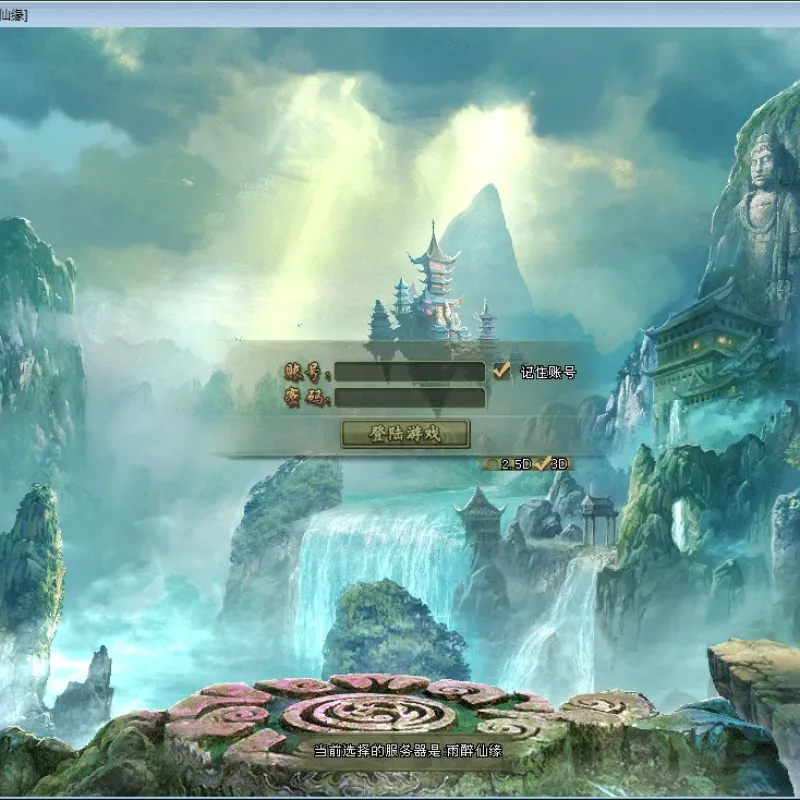Click the window title text 仙缘
This screenshot has height=800, width=800.
(13, 15)
